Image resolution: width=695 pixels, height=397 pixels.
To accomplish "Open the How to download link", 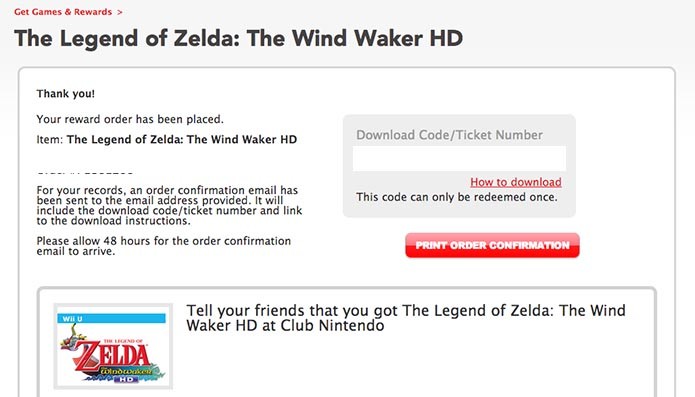I will [516, 182].
